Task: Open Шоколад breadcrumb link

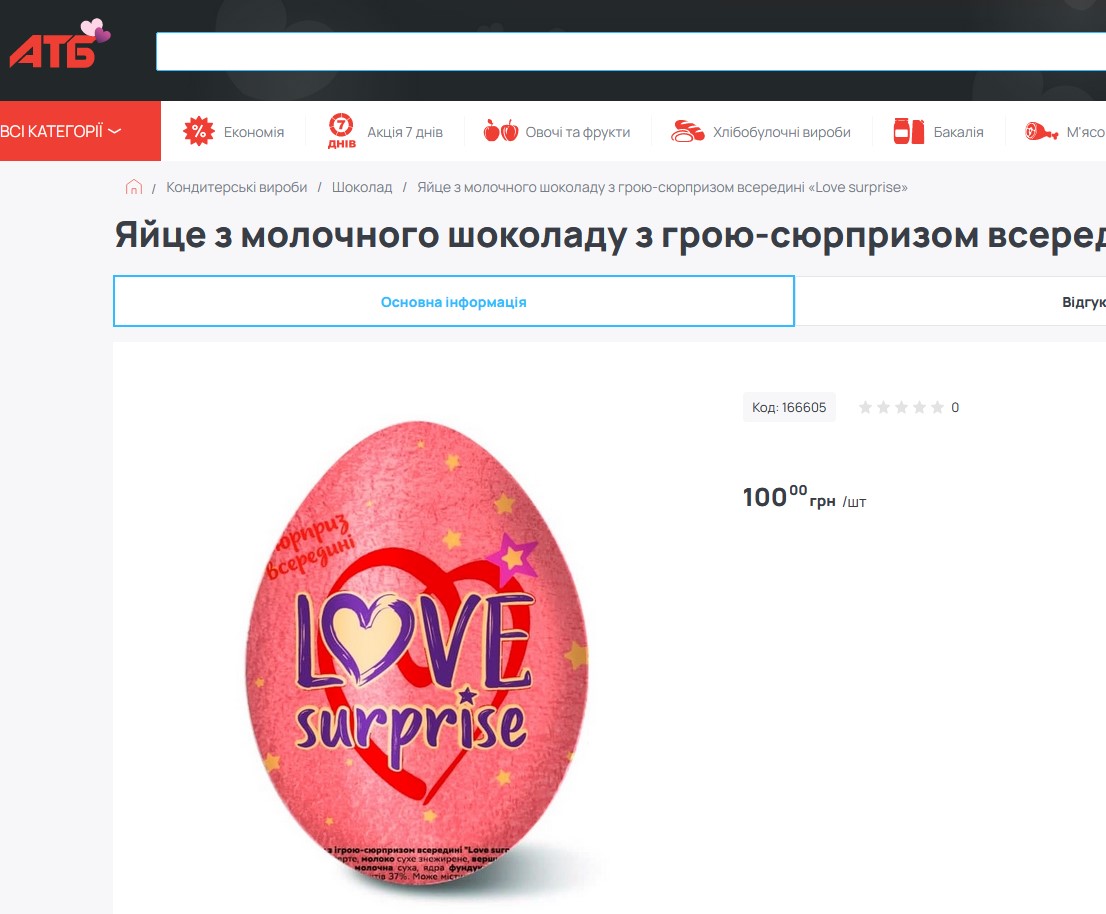Action: [x=362, y=187]
